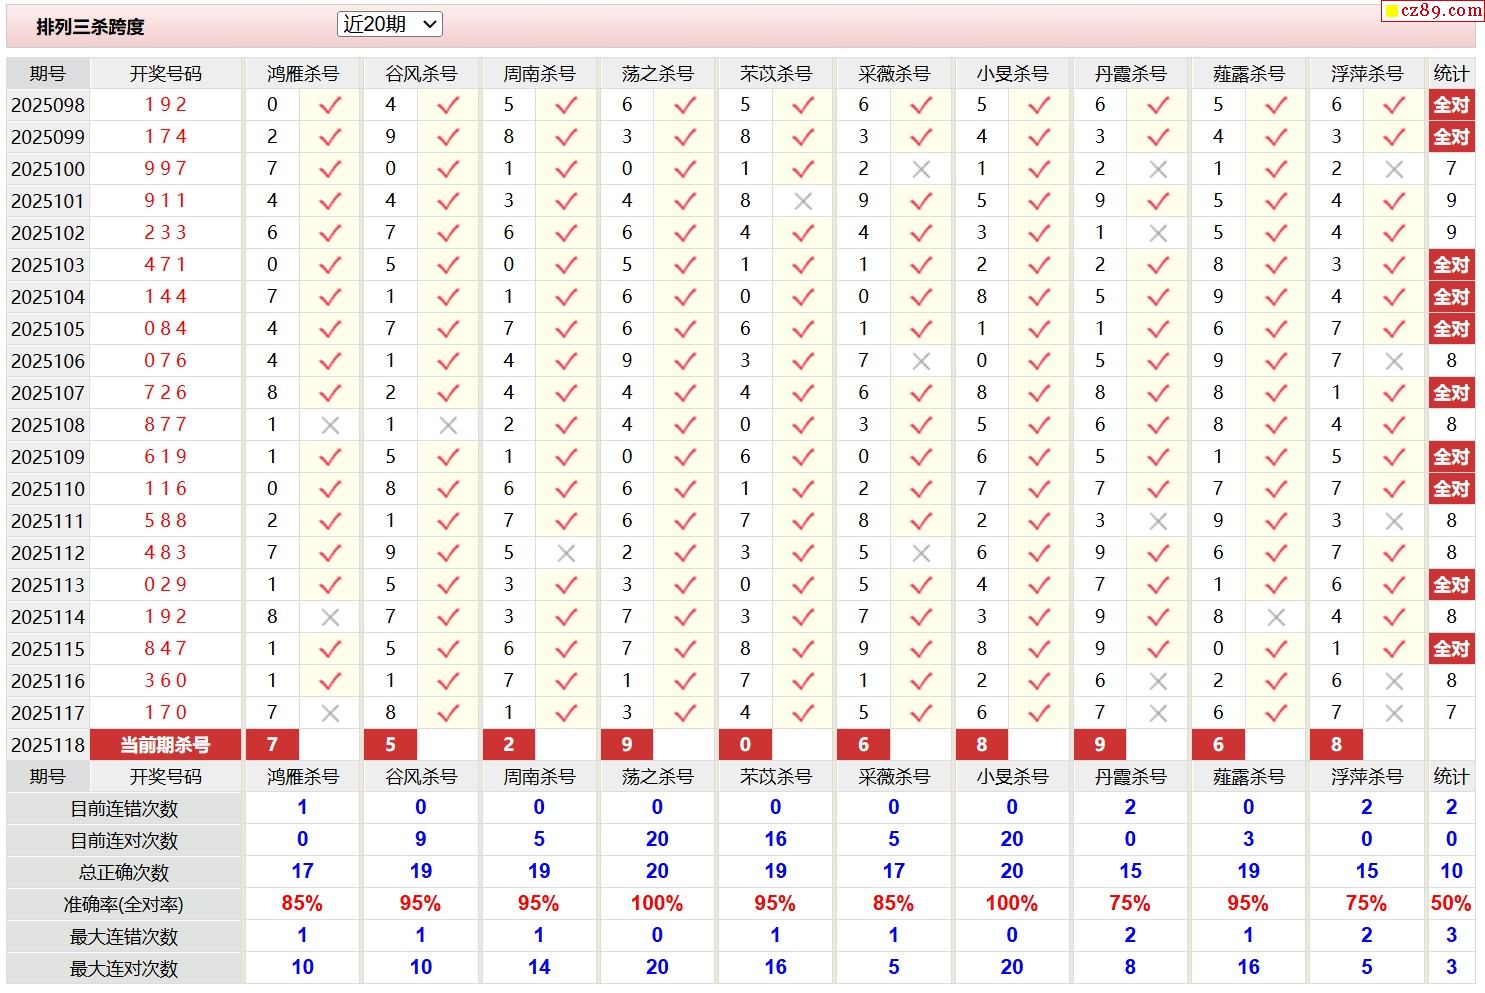Select the 小旻杀号 column header
This screenshot has height=993, width=1485.
(x=1012, y=74)
